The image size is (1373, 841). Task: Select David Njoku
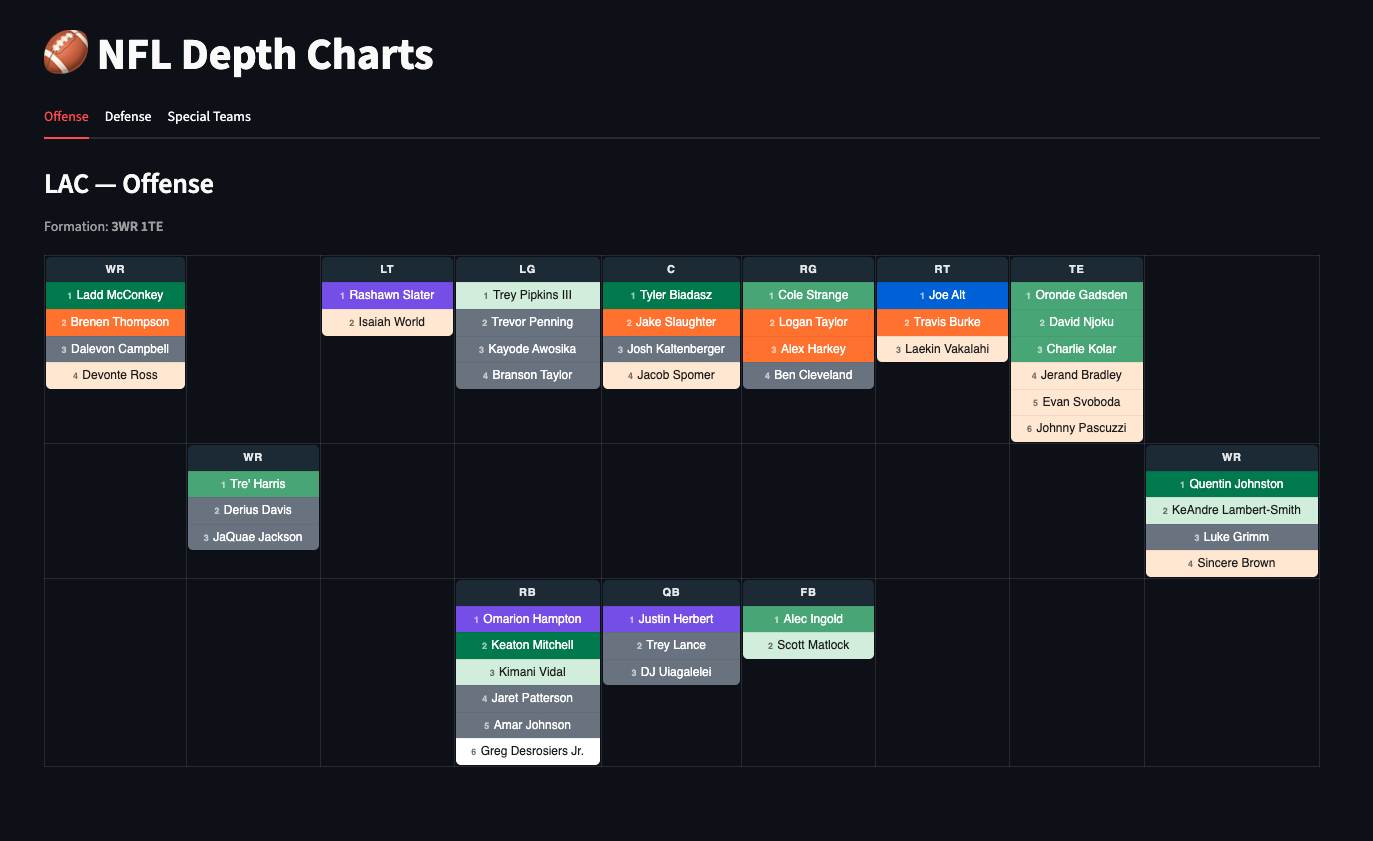(x=1076, y=322)
